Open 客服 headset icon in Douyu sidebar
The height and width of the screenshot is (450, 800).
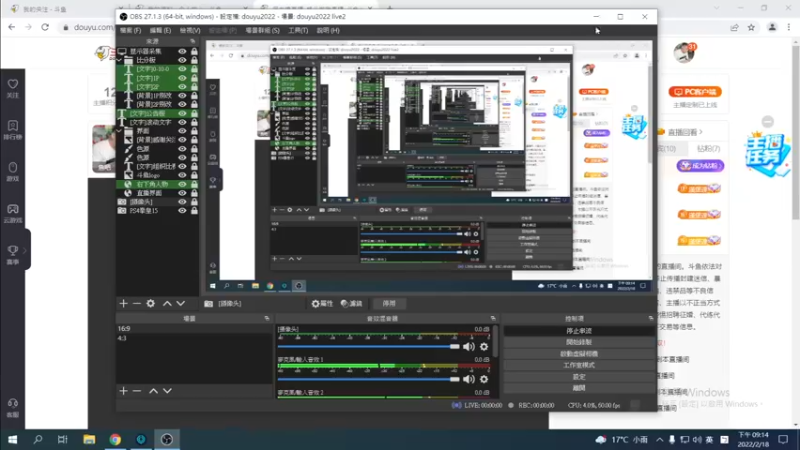point(13,404)
